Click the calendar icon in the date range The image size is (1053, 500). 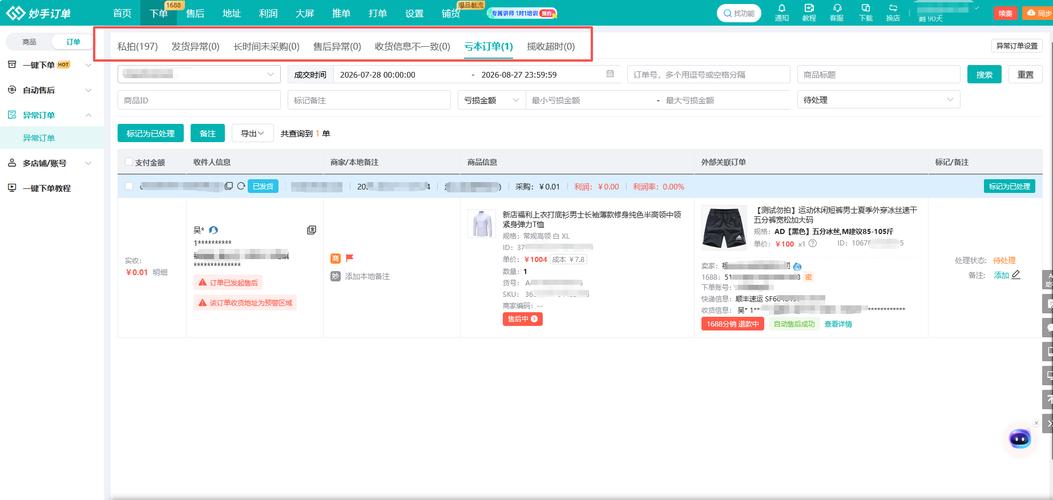tap(610, 74)
